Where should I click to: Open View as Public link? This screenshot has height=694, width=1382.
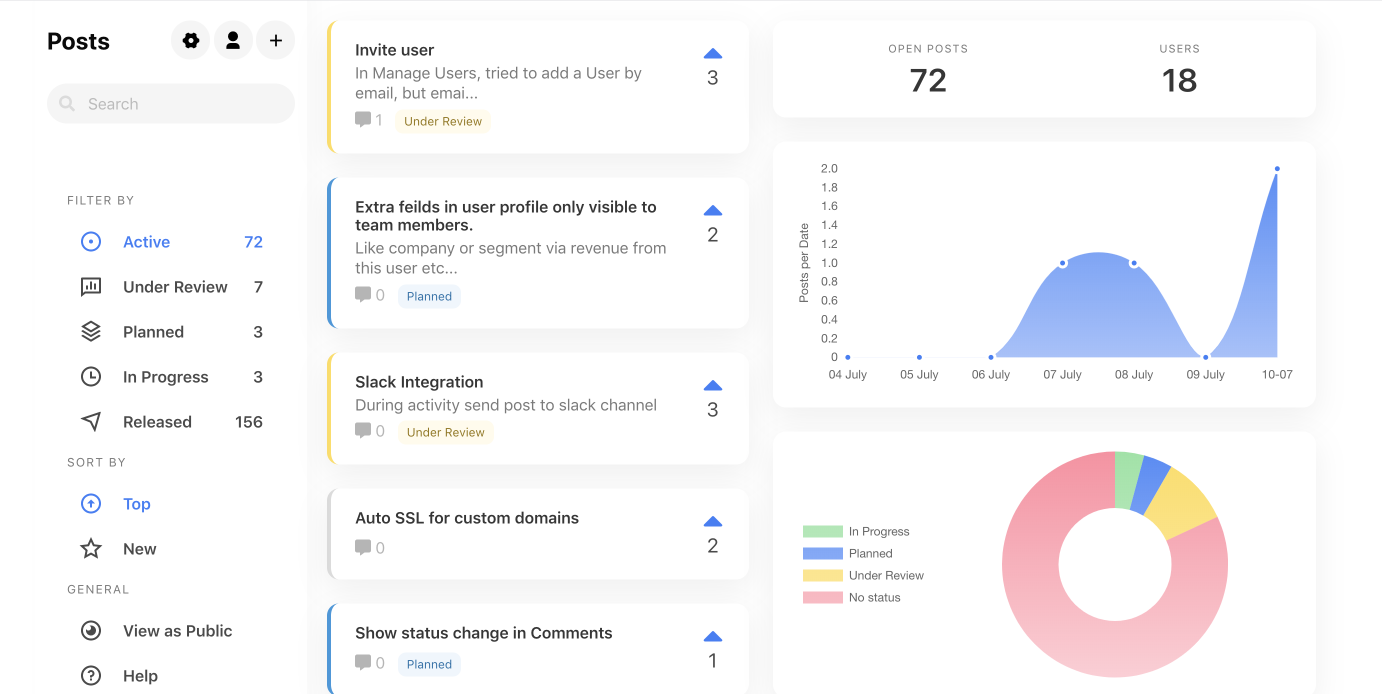(x=177, y=631)
